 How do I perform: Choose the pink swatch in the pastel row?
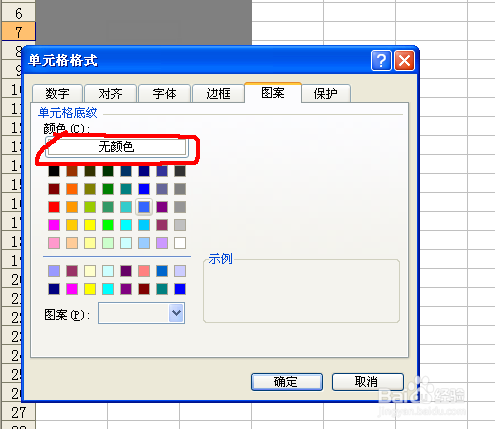click(x=54, y=243)
